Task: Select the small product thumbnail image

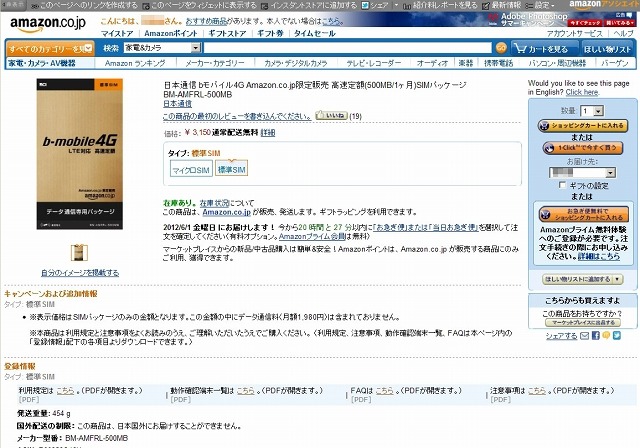Action: click(x=79, y=253)
